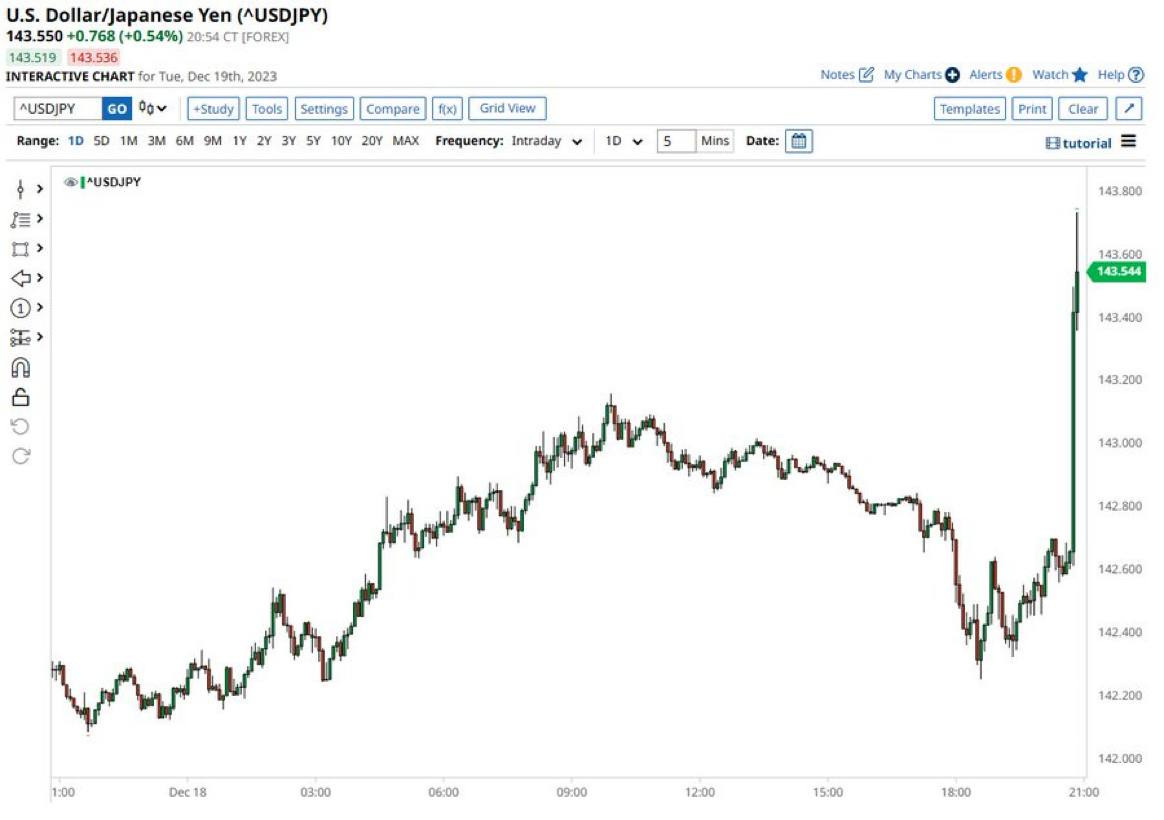Open the candlestick chart type dropdown
Viewport: 1164px width, 820px height.
pos(153,109)
